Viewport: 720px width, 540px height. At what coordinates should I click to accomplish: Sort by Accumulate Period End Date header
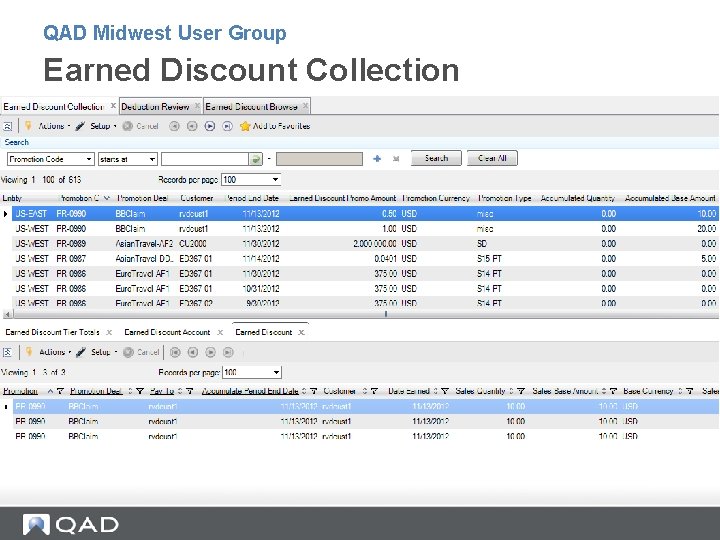pyautogui.click(x=250, y=391)
